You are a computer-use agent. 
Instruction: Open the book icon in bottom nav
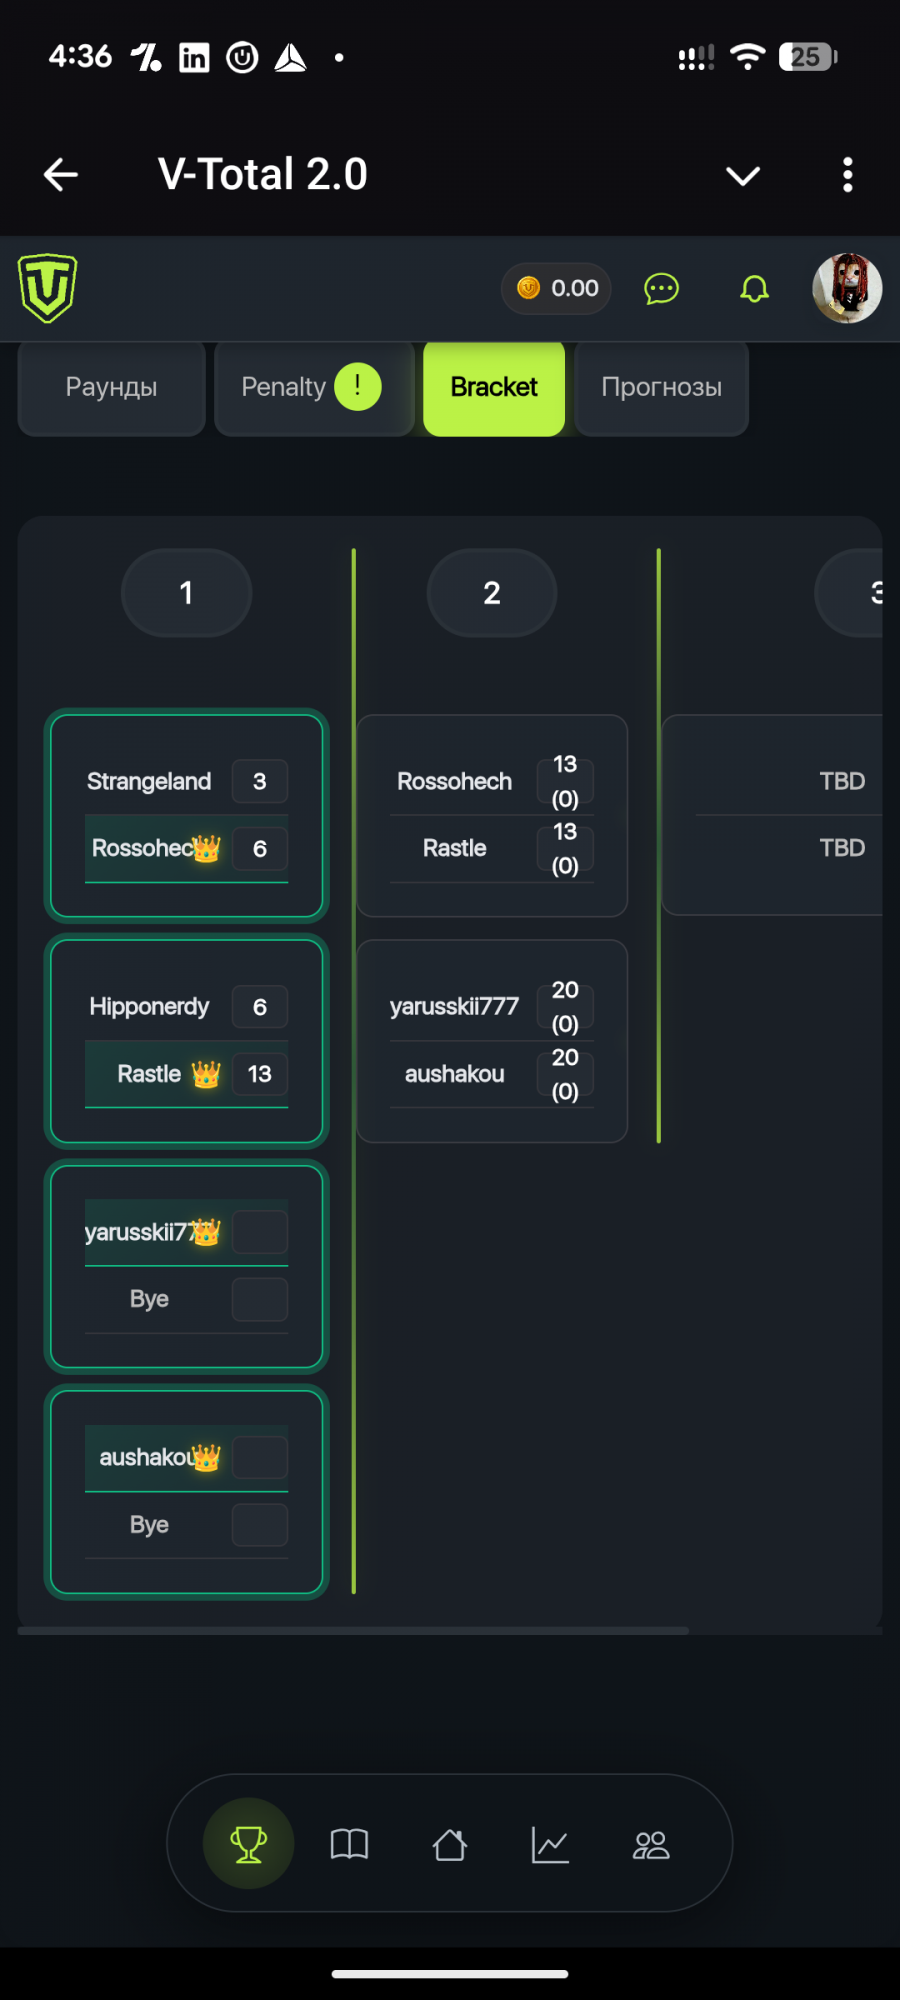(x=349, y=1843)
